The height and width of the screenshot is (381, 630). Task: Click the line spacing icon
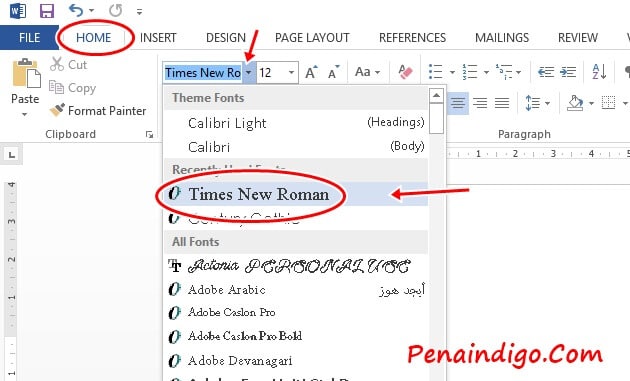[533, 103]
